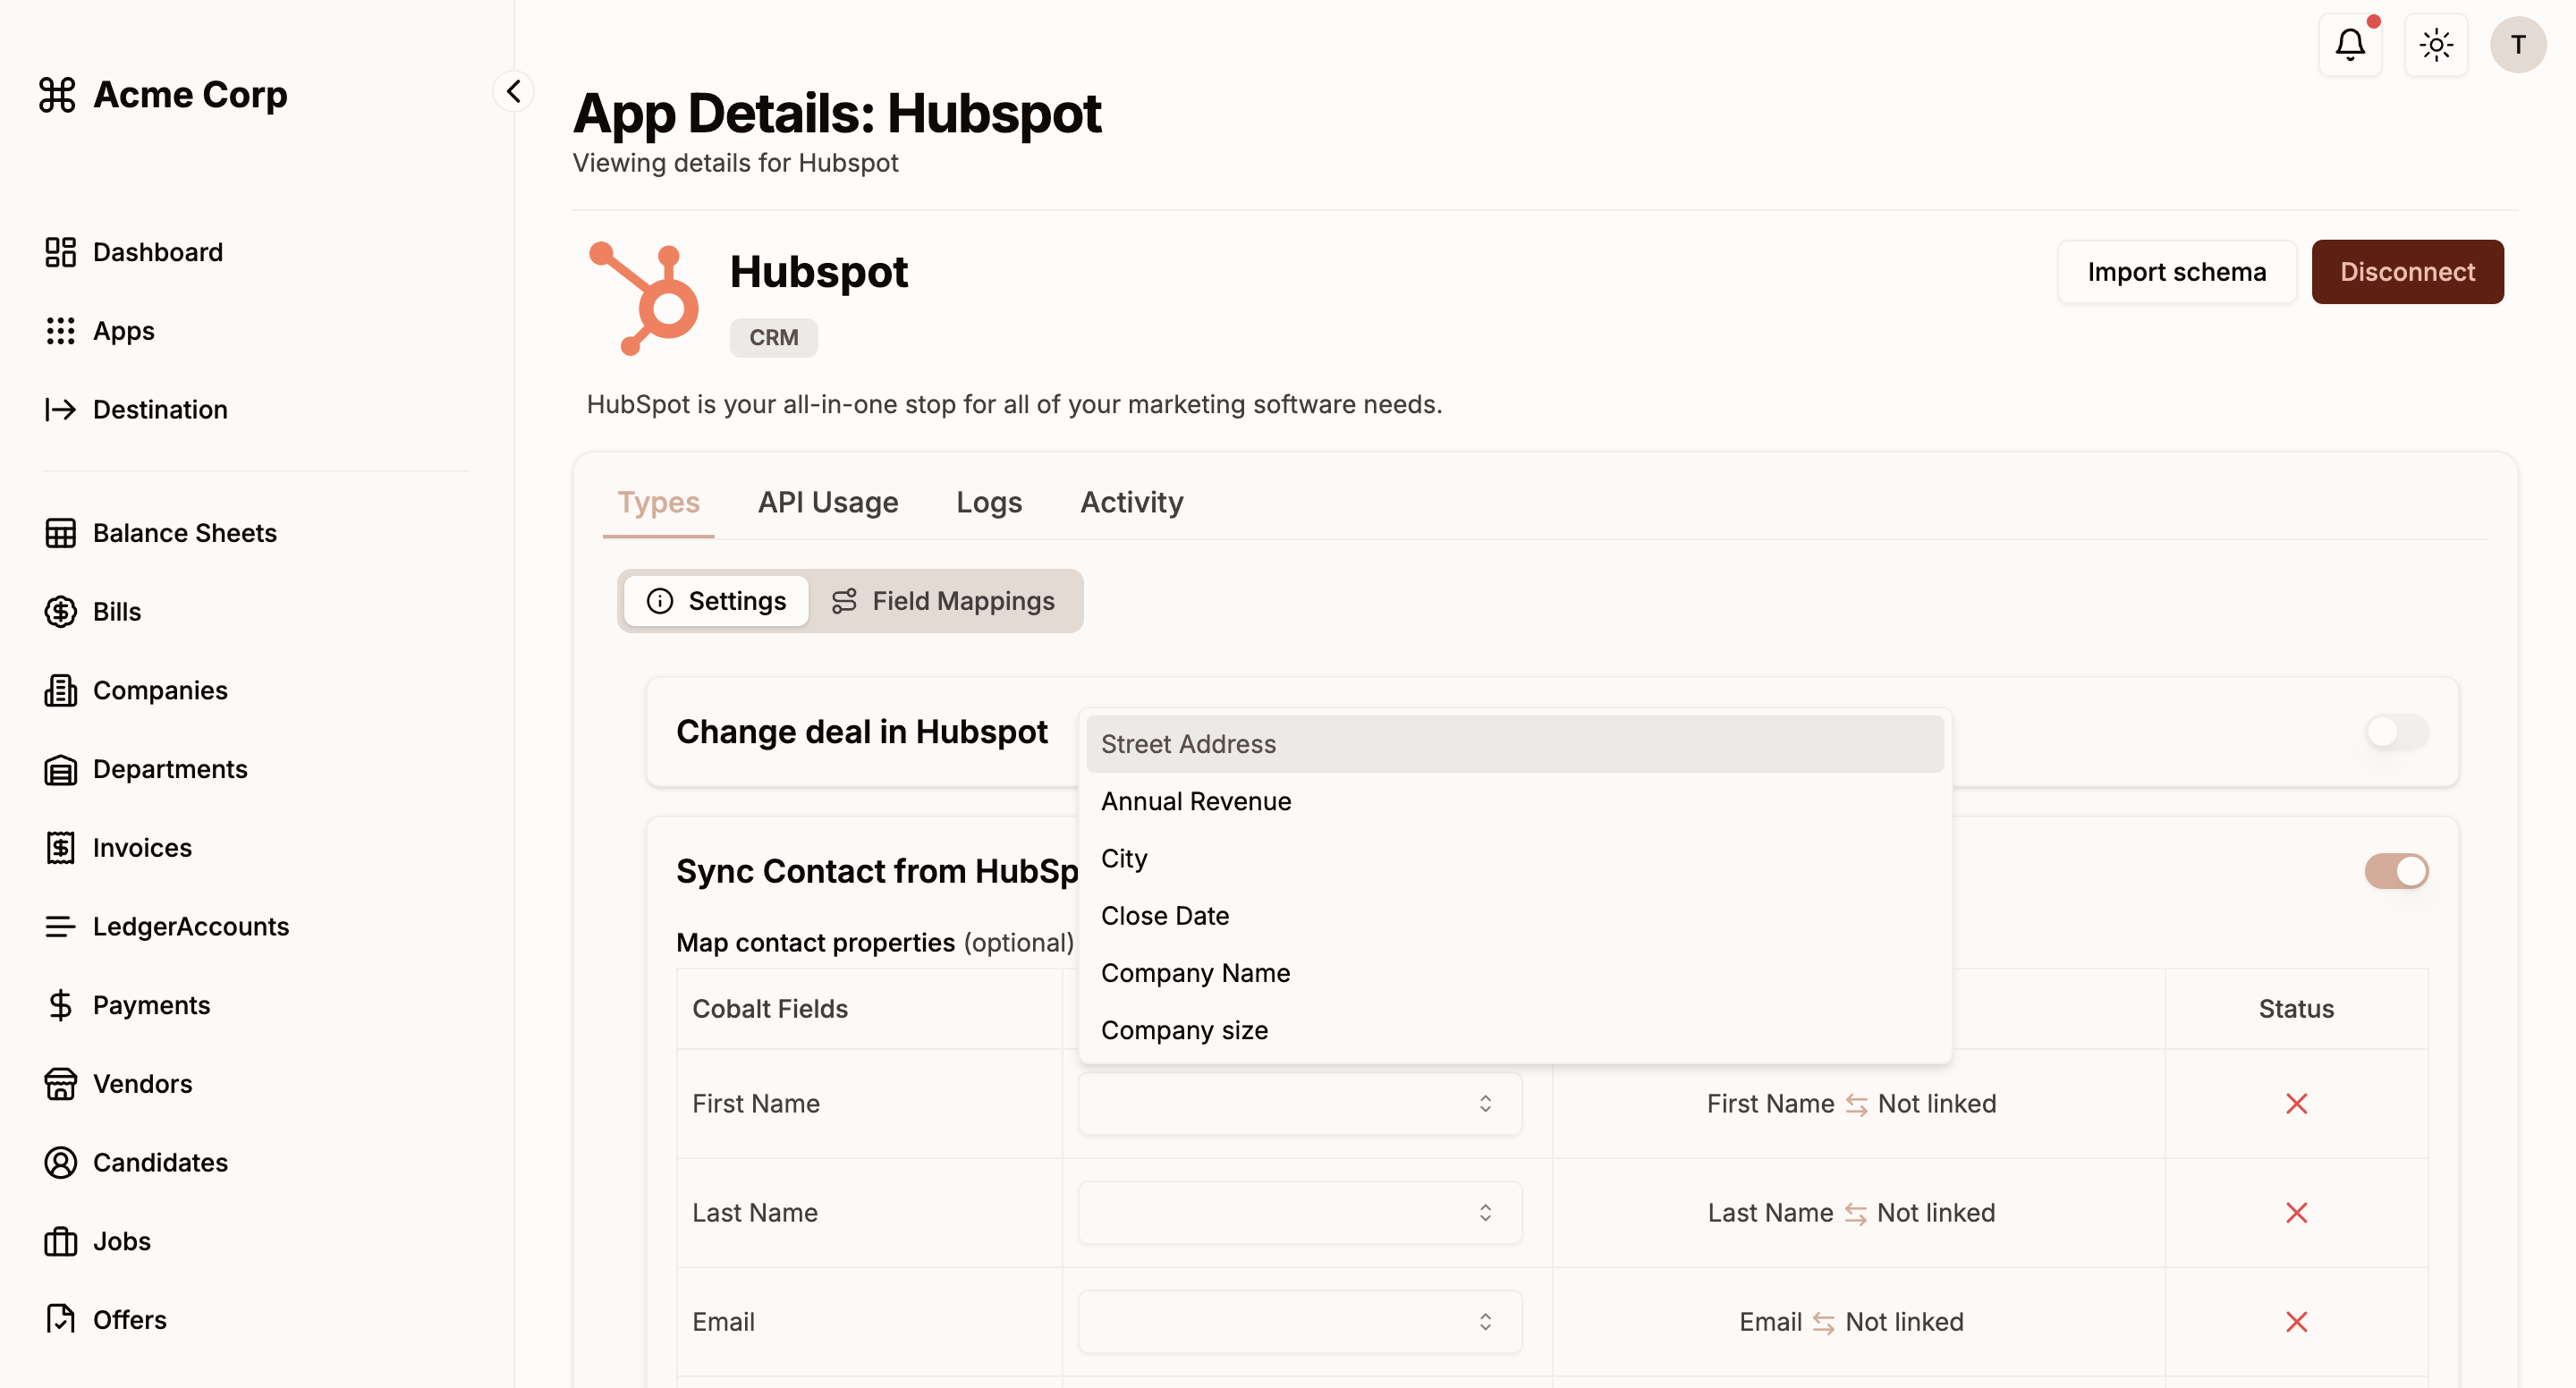The width and height of the screenshot is (2576, 1388).
Task: Click the Dashboard icon in sidebar
Action: 60,252
